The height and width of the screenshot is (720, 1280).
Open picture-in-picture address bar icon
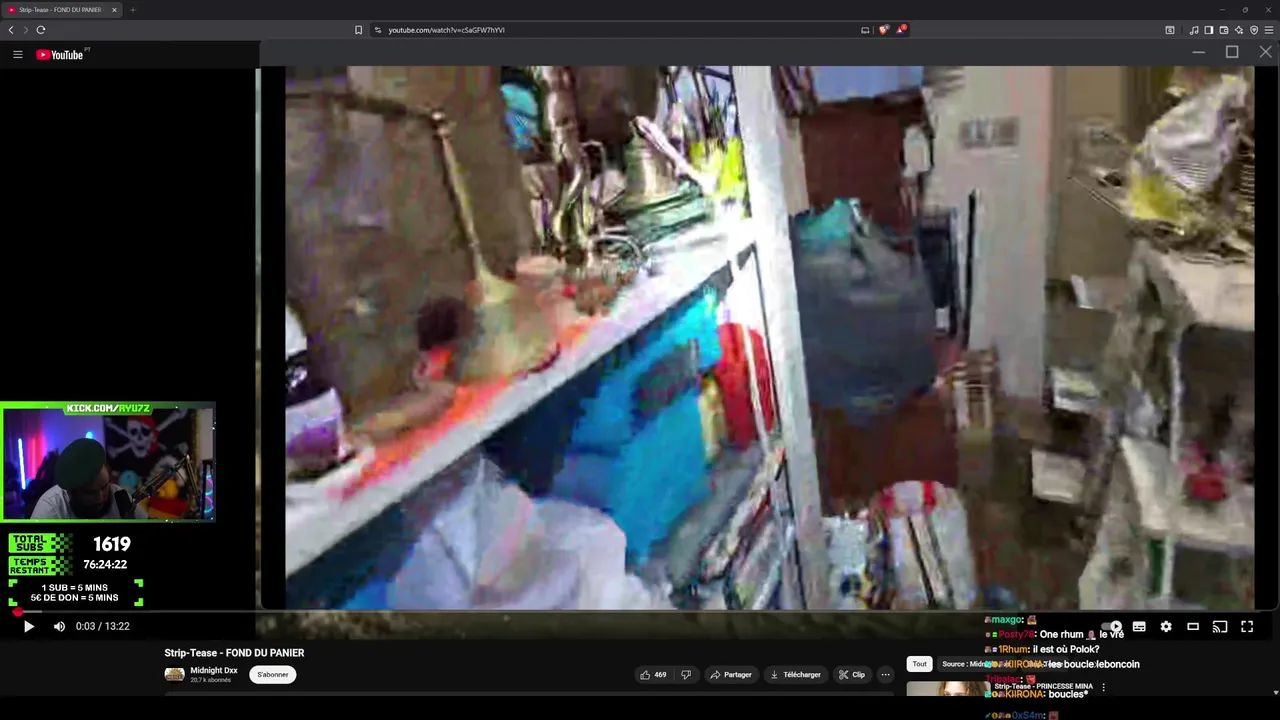click(865, 30)
